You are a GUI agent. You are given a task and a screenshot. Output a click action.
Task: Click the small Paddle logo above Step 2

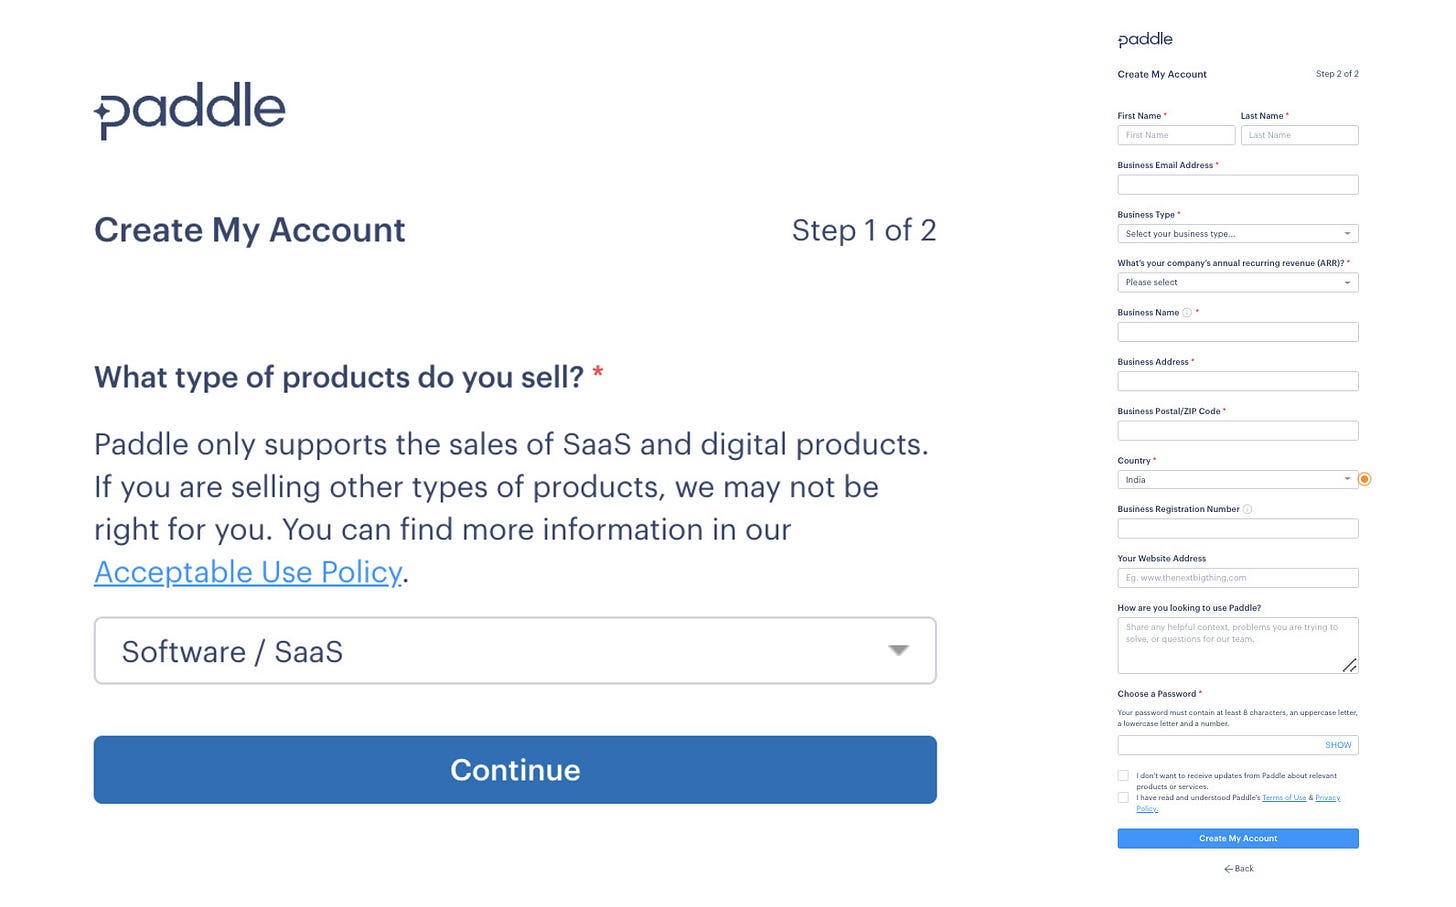pyautogui.click(x=1145, y=40)
